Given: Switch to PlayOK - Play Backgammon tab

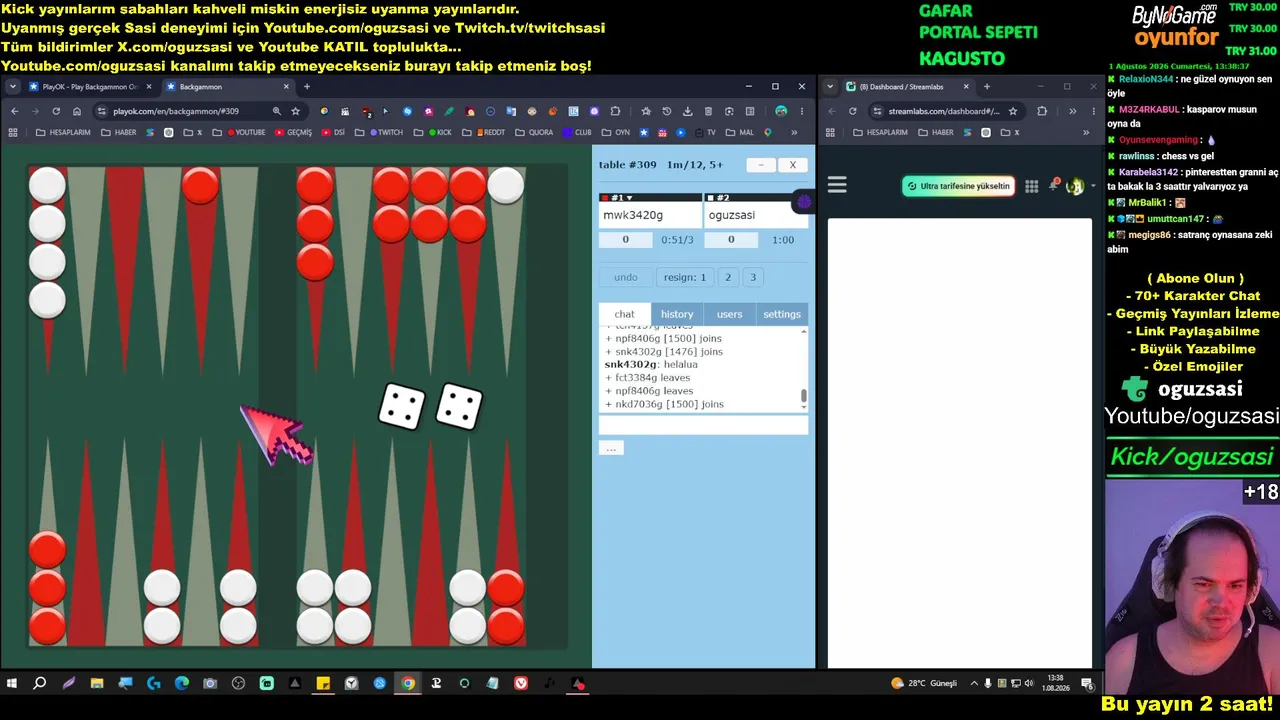Looking at the screenshot, I should click(x=90, y=87).
